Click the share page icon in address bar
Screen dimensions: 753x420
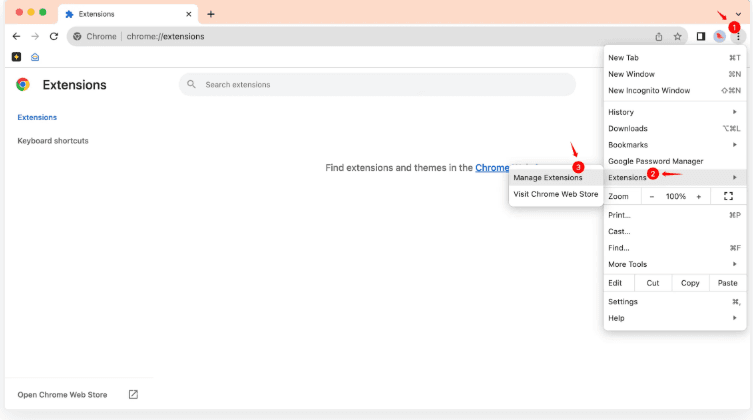click(x=659, y=36)
